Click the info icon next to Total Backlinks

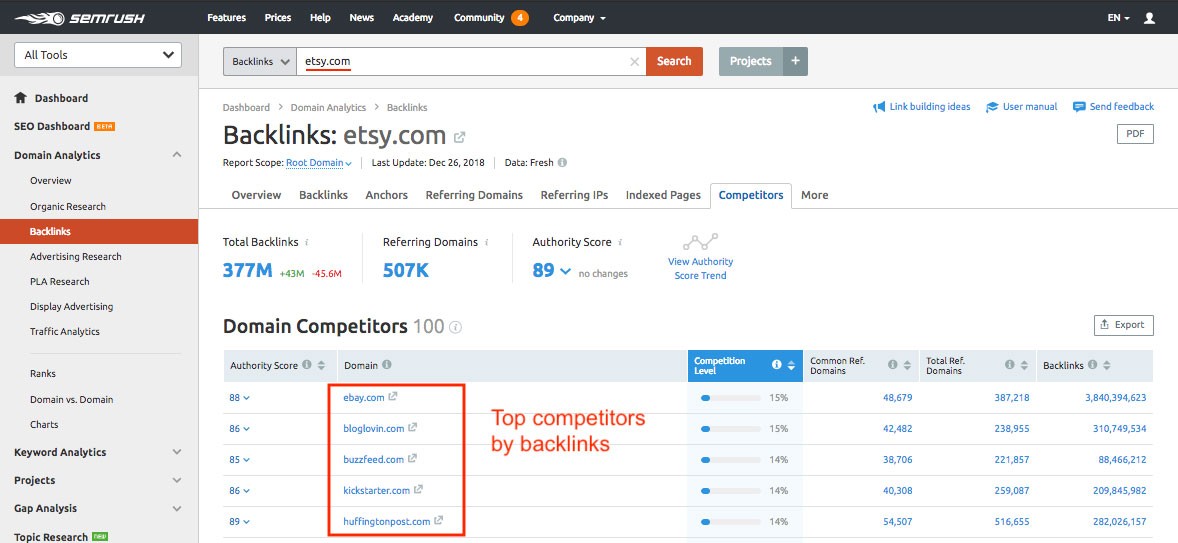tap(307, 242)
